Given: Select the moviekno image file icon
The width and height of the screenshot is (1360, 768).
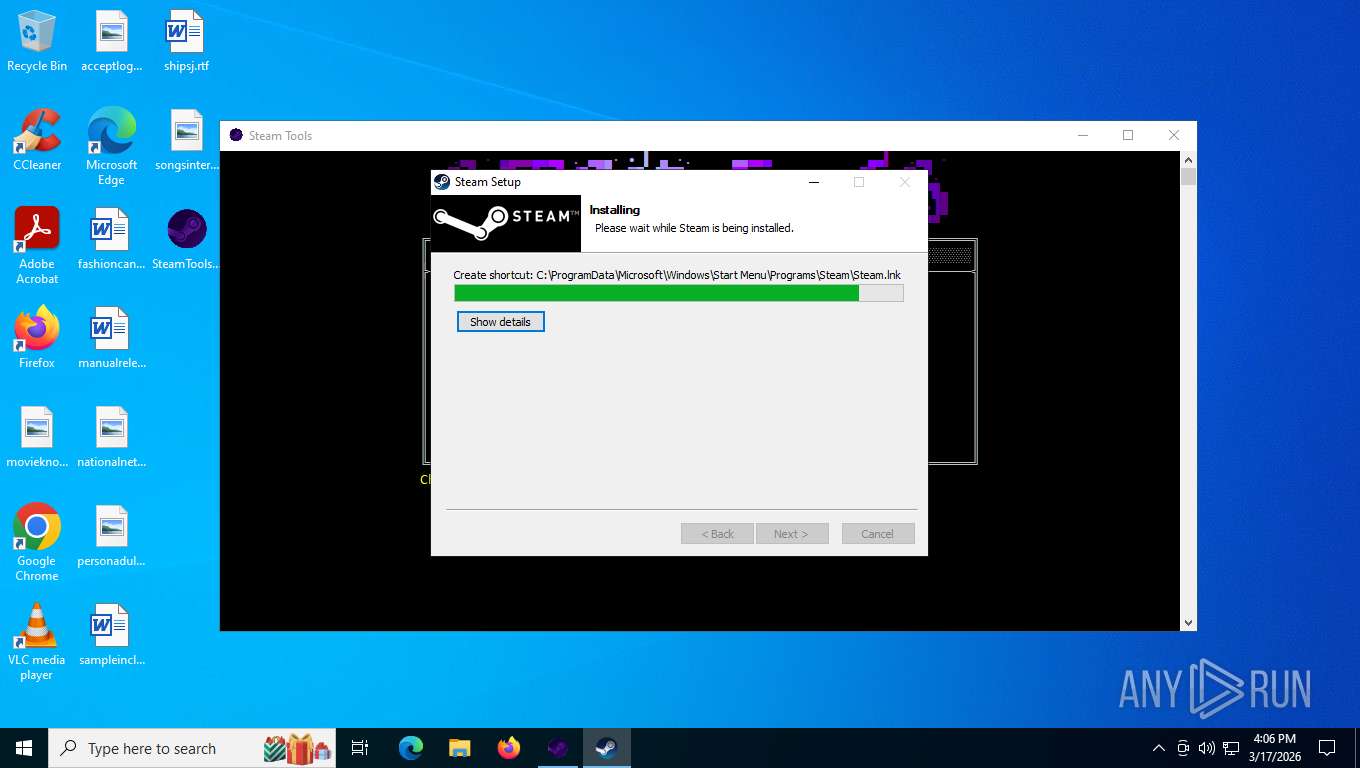Looking at the screenshot, I should 37,437.
